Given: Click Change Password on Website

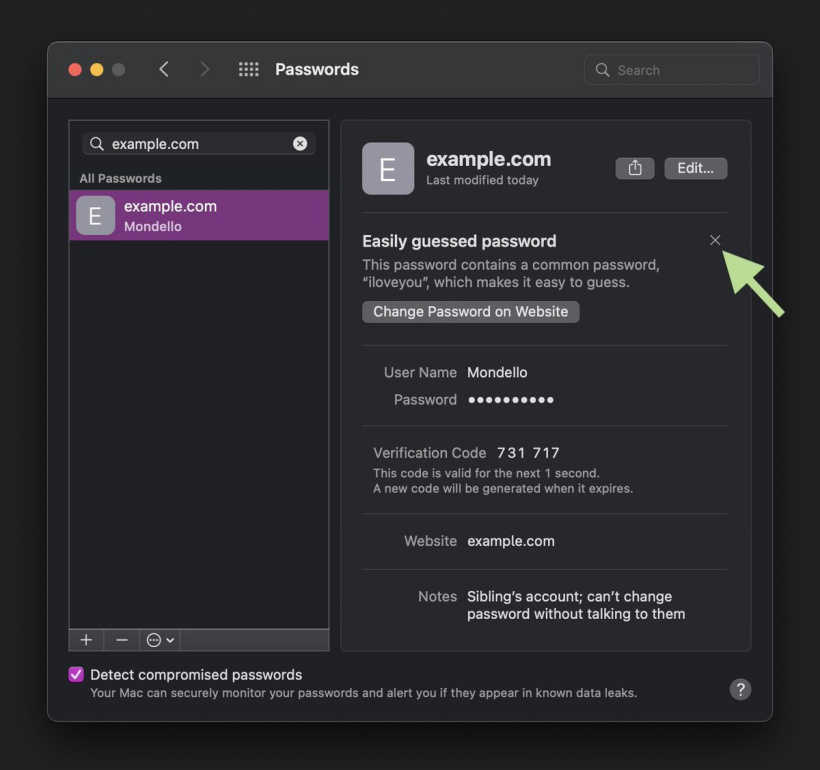Looking at the screenshot, I should [471, 312].
